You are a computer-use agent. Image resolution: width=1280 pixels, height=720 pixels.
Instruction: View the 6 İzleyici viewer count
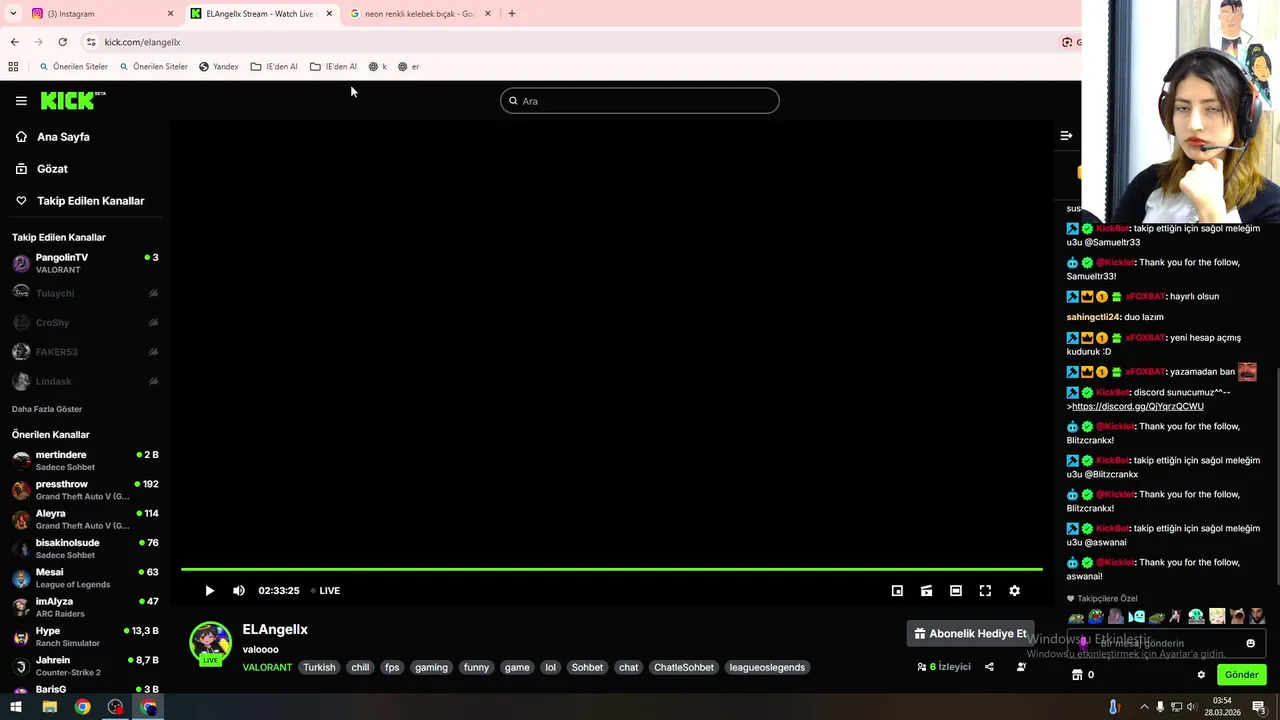(944, 667)
